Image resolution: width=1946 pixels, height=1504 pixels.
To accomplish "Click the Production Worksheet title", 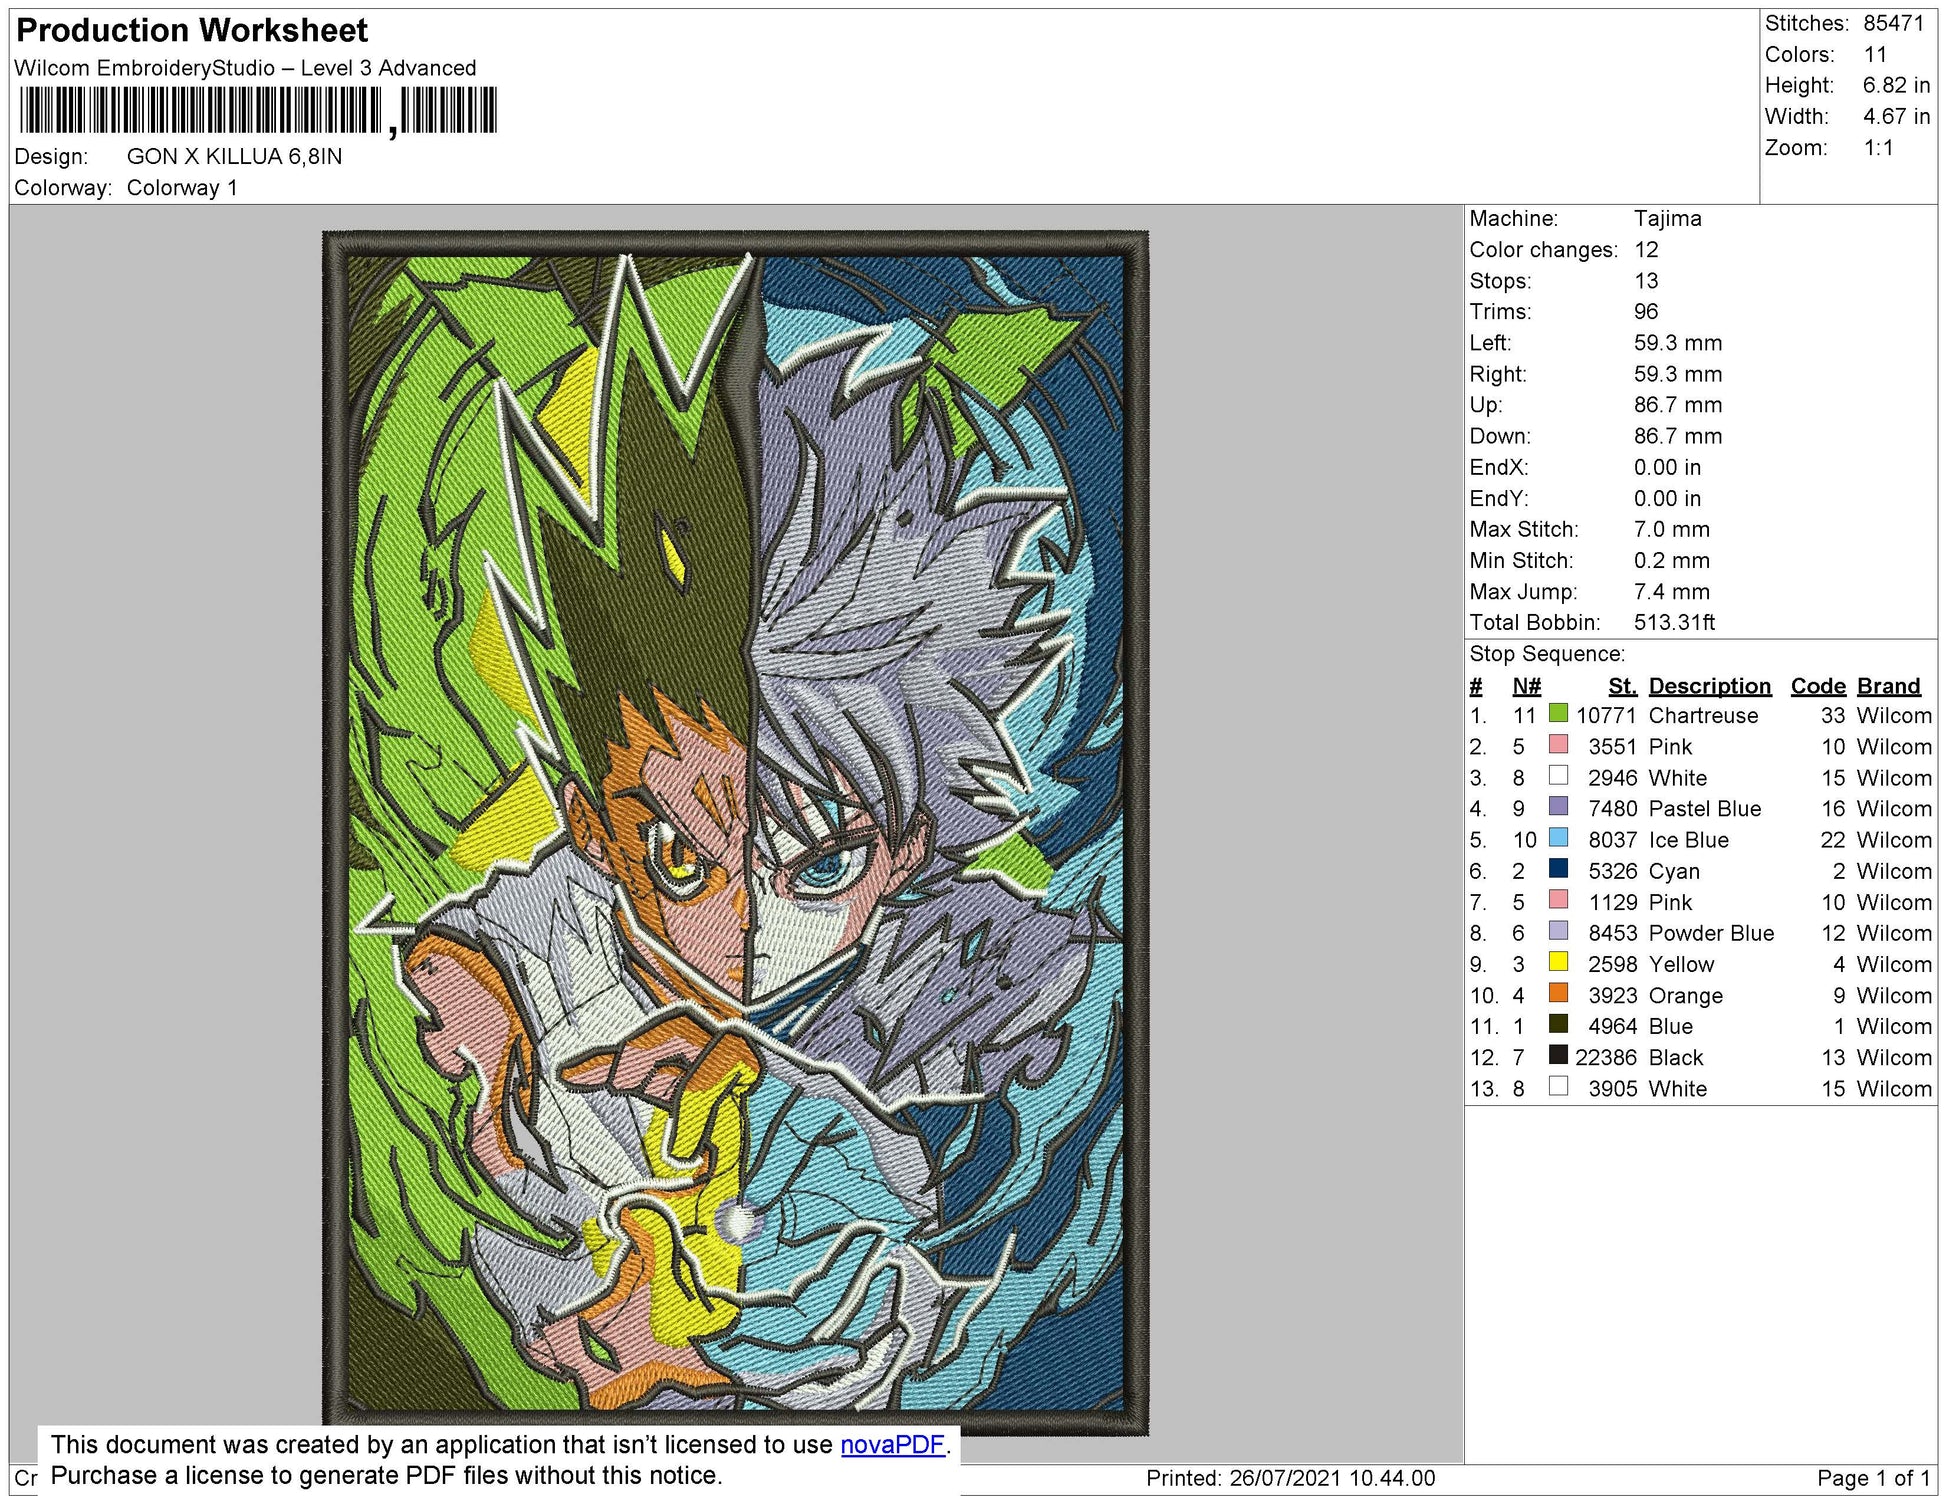I will point(192,31).
